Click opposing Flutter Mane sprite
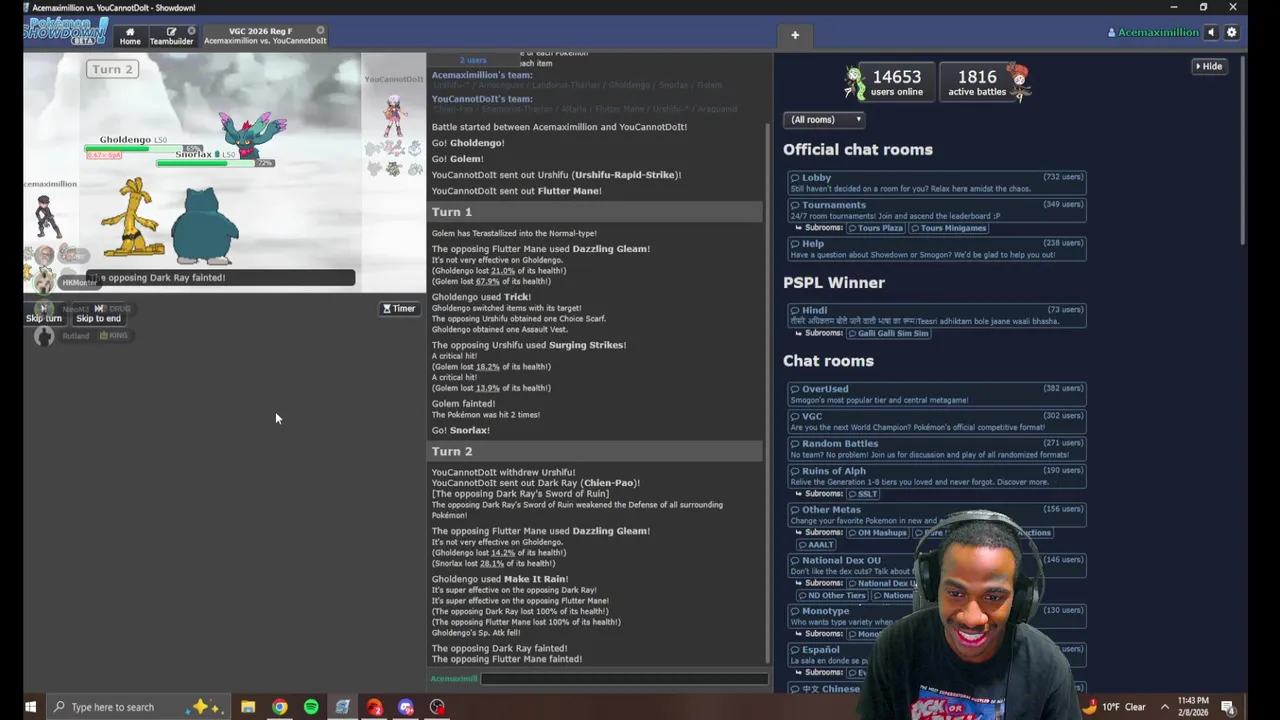The height and width of the screenshot is (720, 1280). [254, 134]
